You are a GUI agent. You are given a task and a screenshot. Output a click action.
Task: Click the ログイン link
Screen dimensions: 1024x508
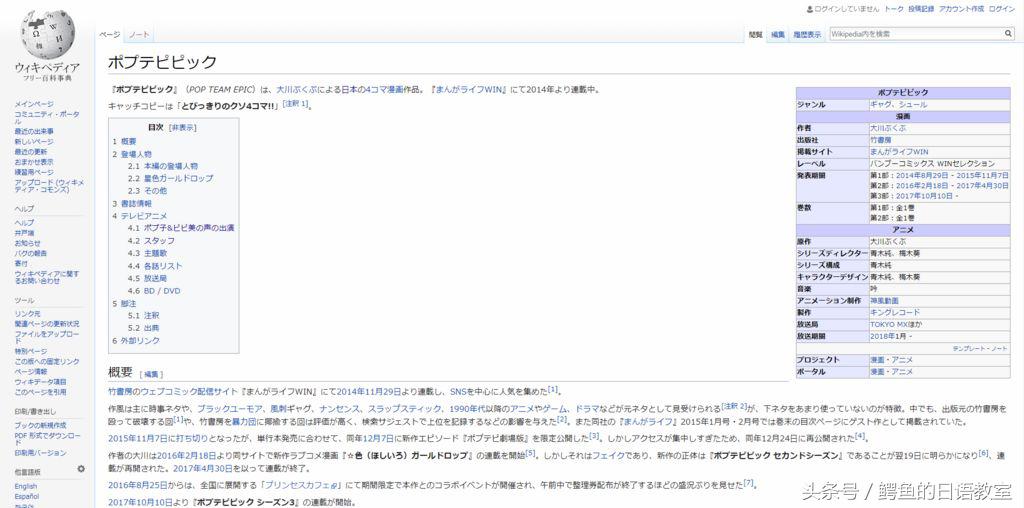(1002, 9)
